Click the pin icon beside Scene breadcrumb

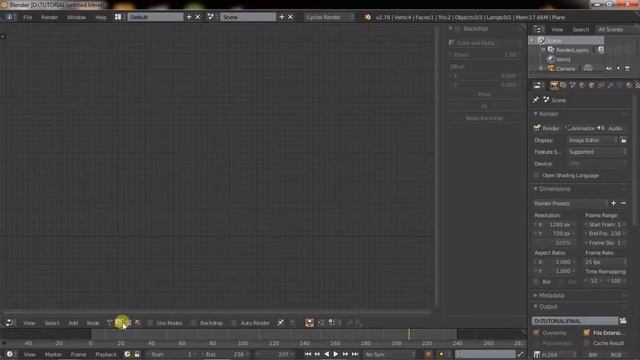click(536, 100)
